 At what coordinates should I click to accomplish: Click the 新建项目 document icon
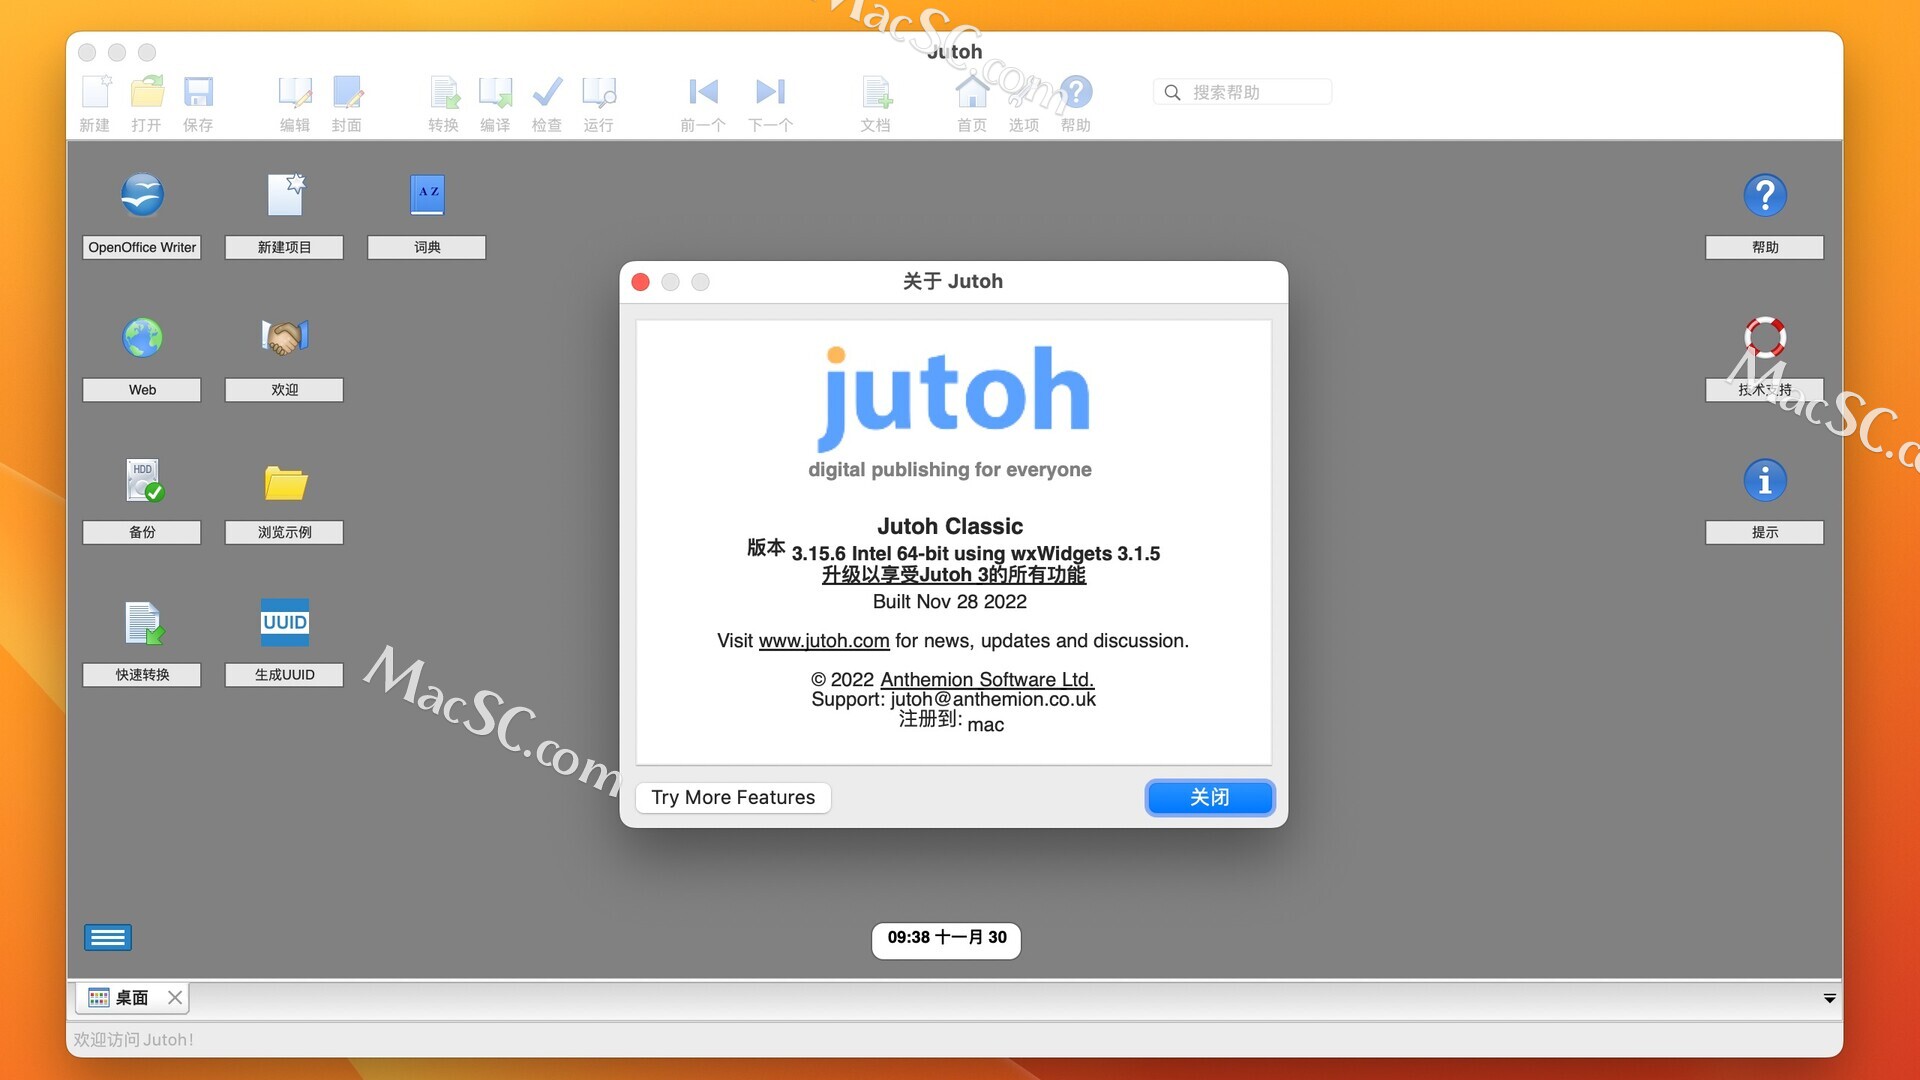coord(285,194)
